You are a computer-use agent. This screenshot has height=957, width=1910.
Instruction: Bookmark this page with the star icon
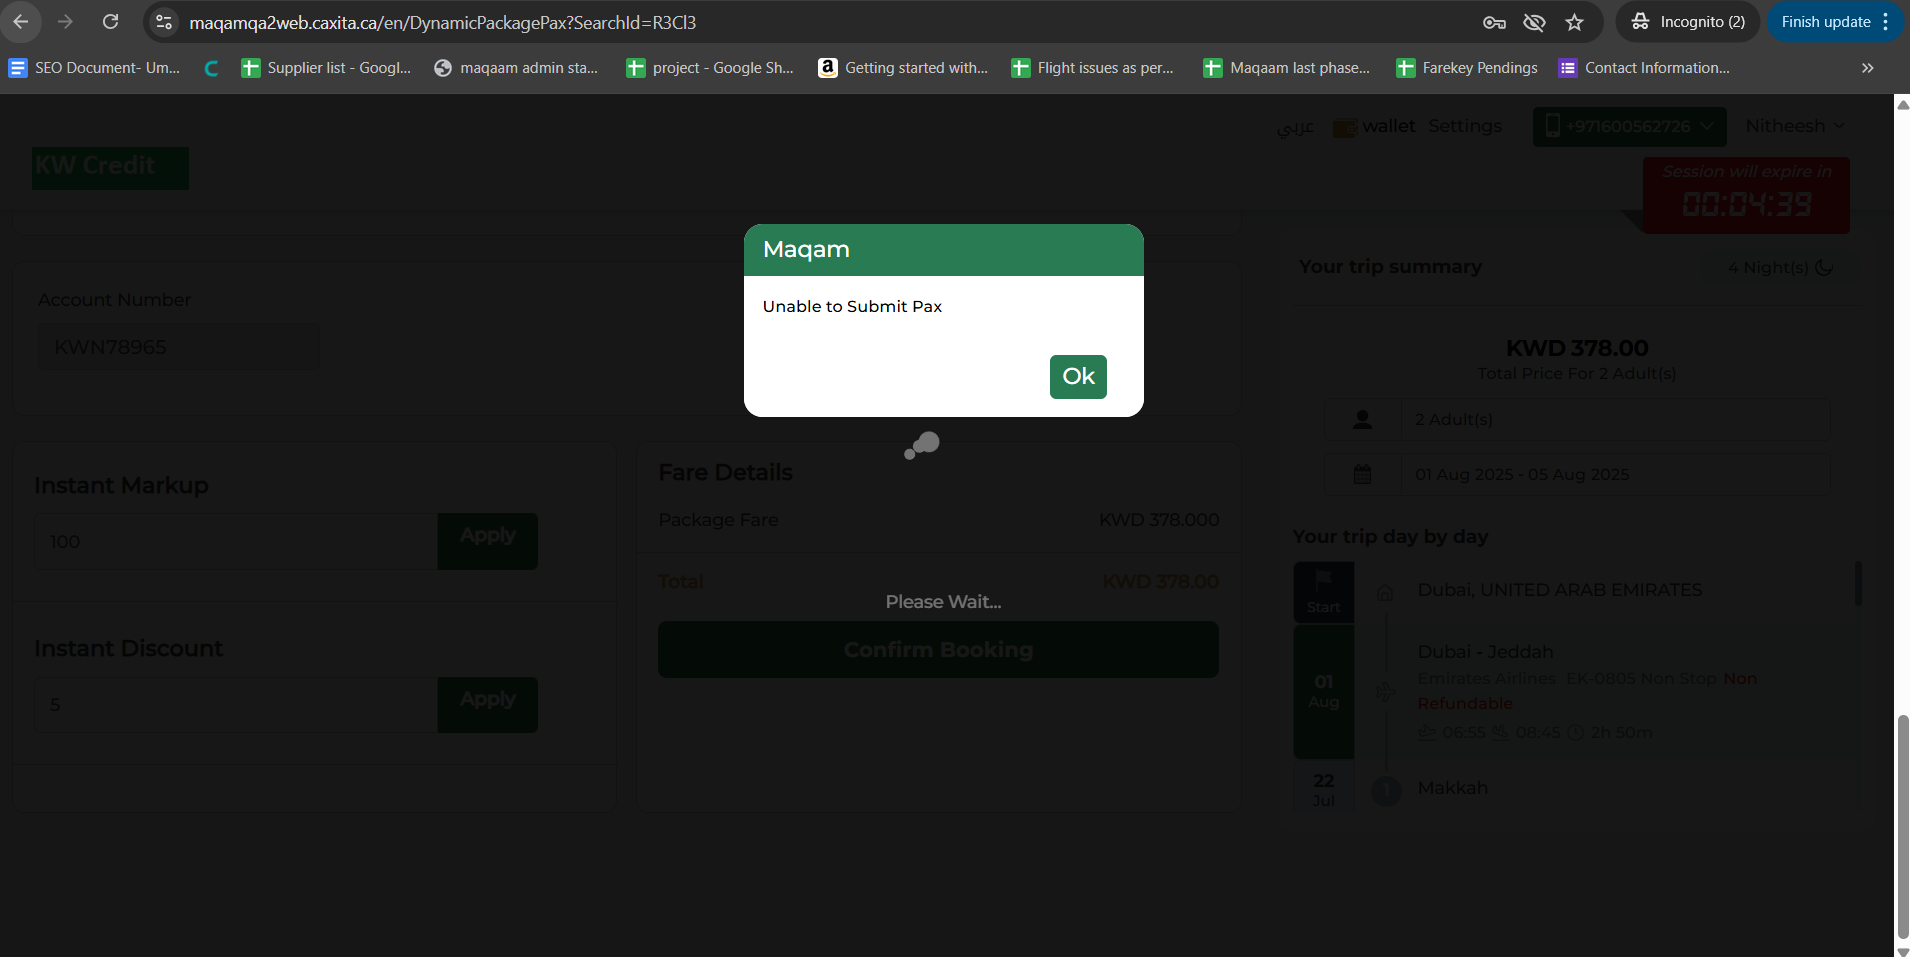(x=1575, y=22)
